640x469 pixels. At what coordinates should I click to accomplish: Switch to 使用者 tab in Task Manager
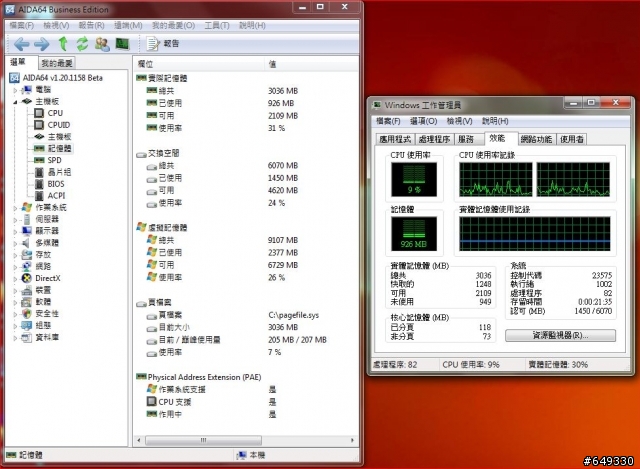571,139
